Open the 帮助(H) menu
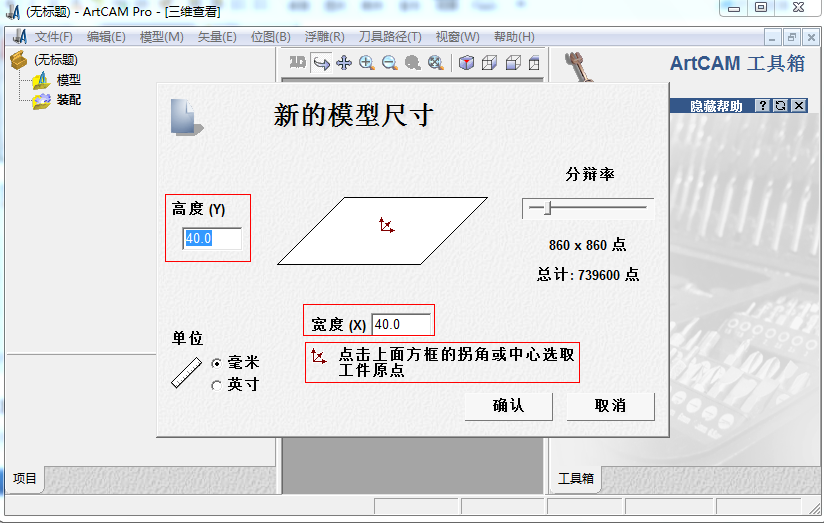This screenshot has height=523, width=824. tap(514, 37)
